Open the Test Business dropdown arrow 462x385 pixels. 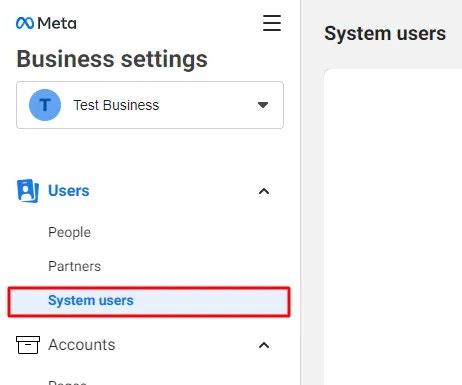click(x=263, y=105)
